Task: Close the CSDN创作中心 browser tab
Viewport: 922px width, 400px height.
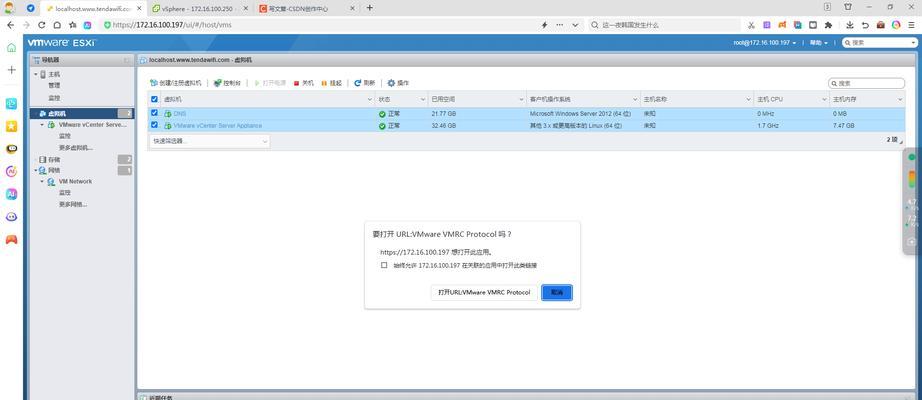Action: (352, 8)
